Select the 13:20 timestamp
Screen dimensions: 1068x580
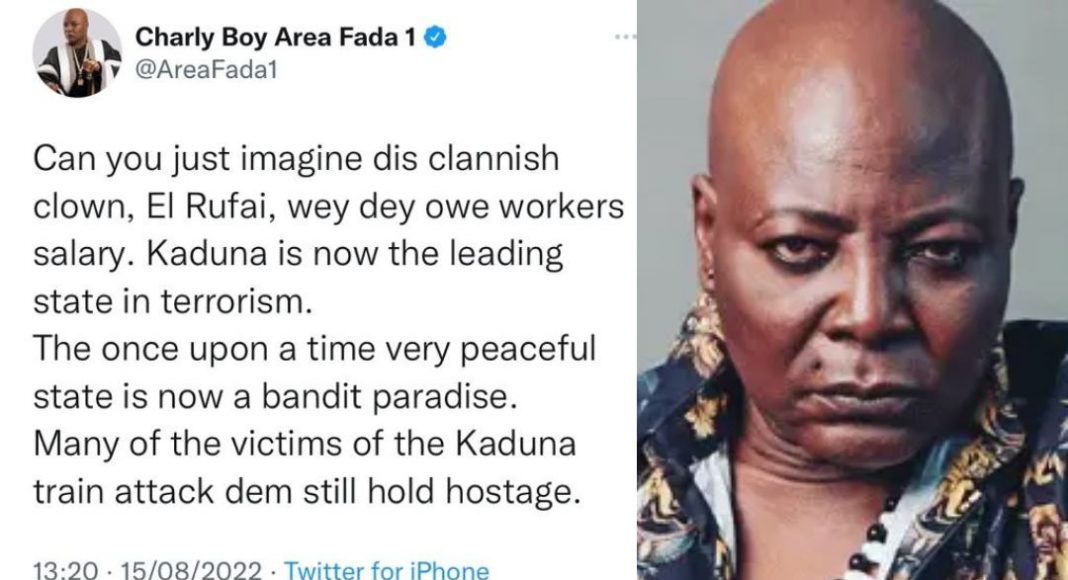coord(65,569)
